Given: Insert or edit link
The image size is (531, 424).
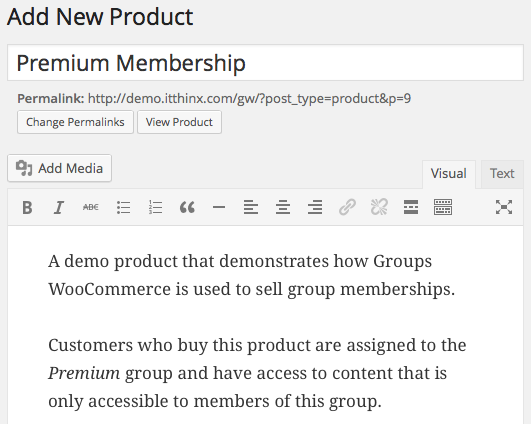Looking at the screenshot, I should point(347,207).
